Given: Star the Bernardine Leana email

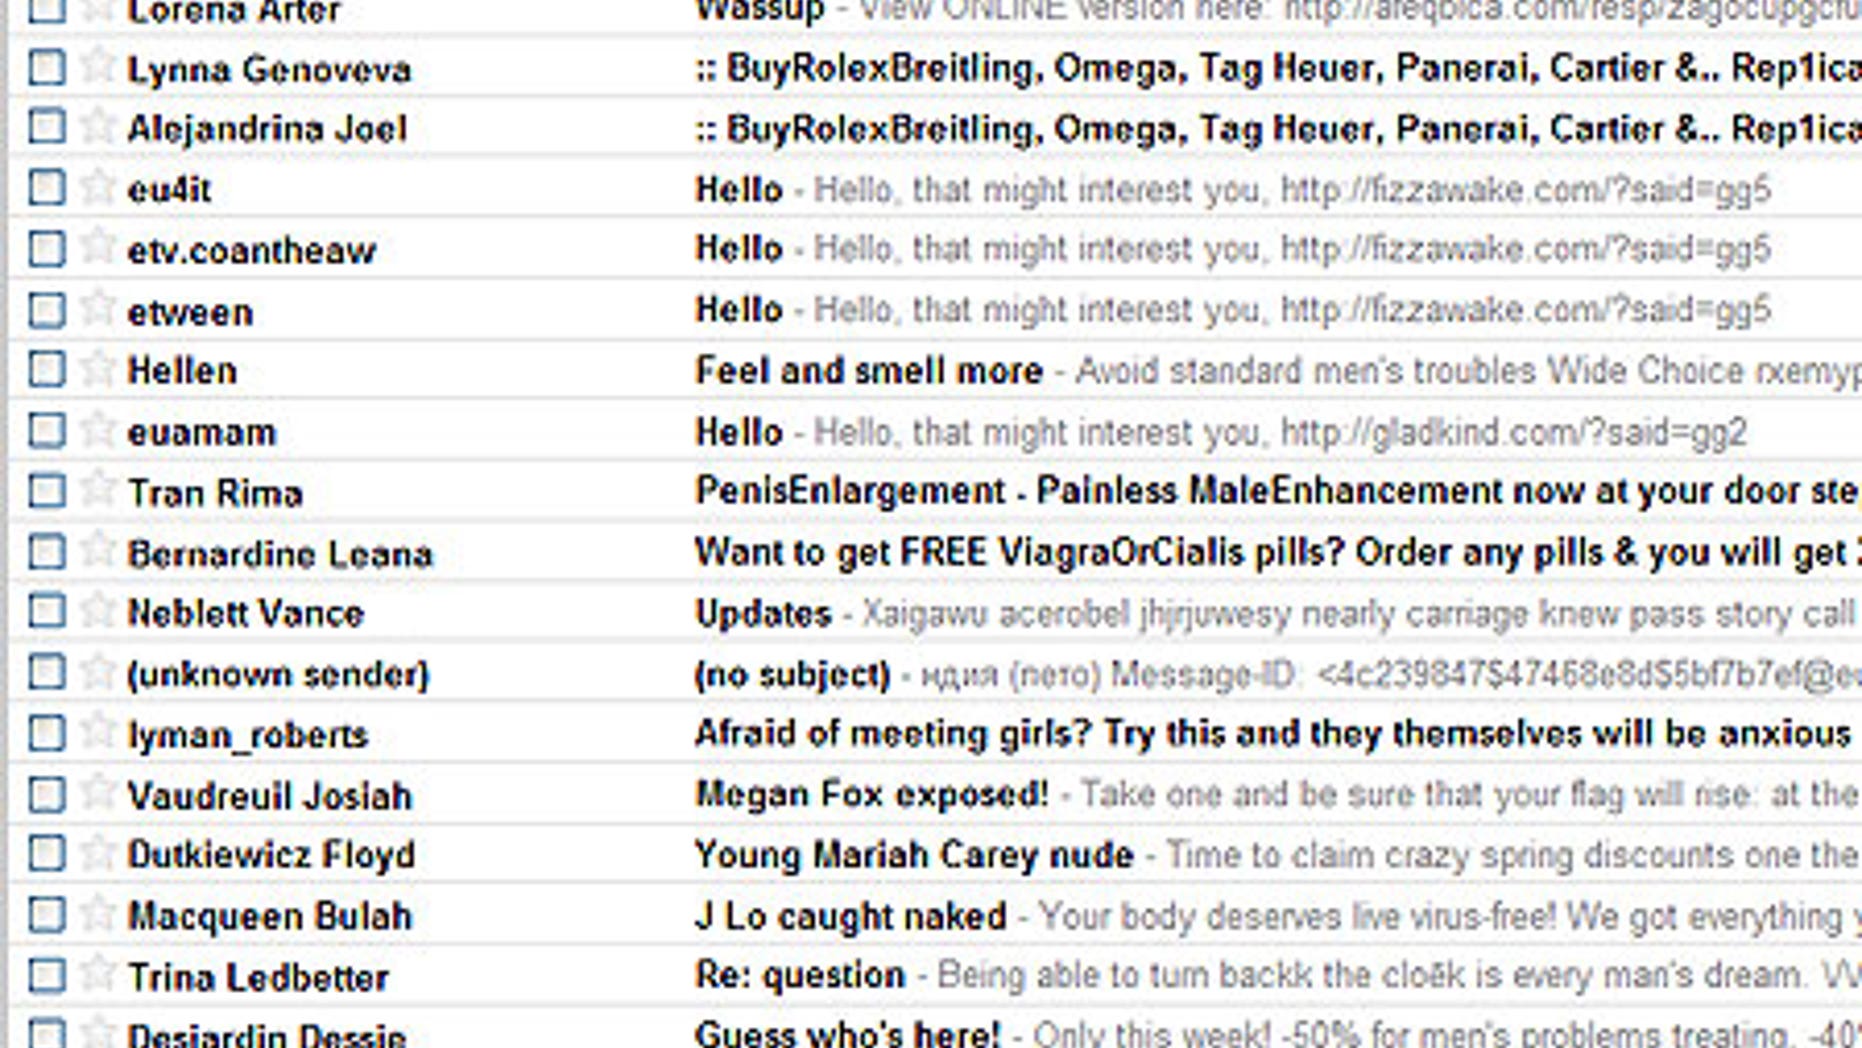Looking at the screenshot, I should pyautogui.click(x=97, y=551).
